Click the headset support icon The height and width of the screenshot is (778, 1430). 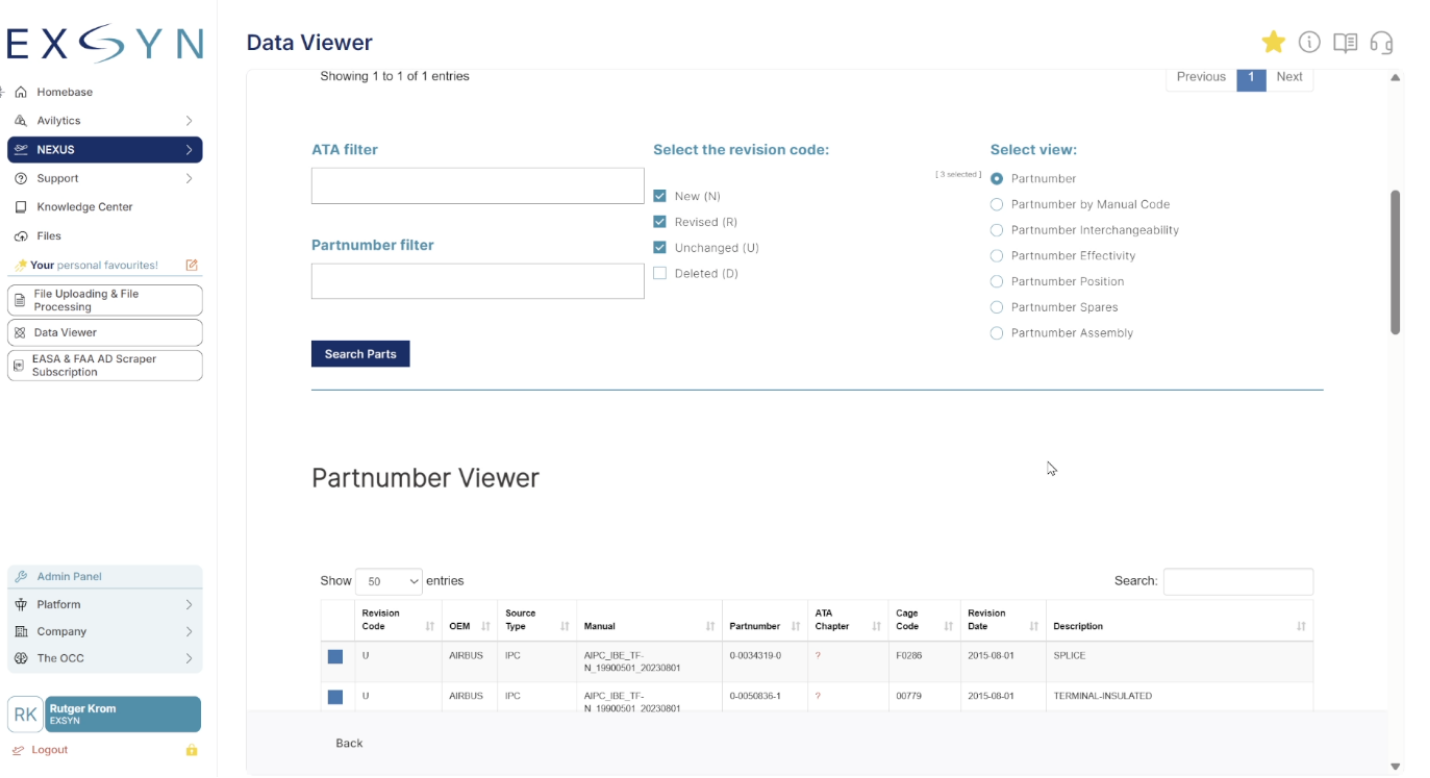(1381, 42)
